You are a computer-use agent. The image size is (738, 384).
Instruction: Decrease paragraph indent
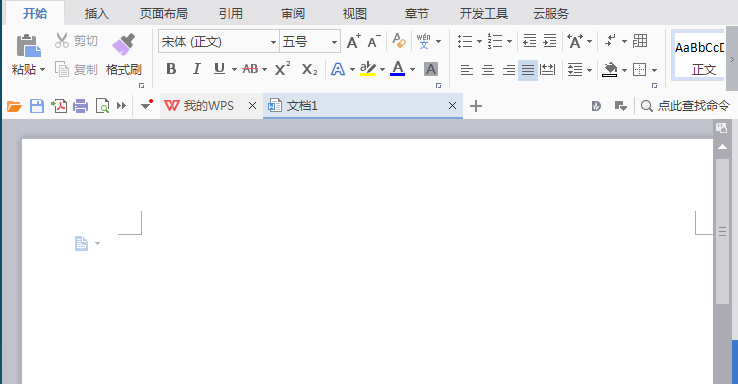pos(529,41)
